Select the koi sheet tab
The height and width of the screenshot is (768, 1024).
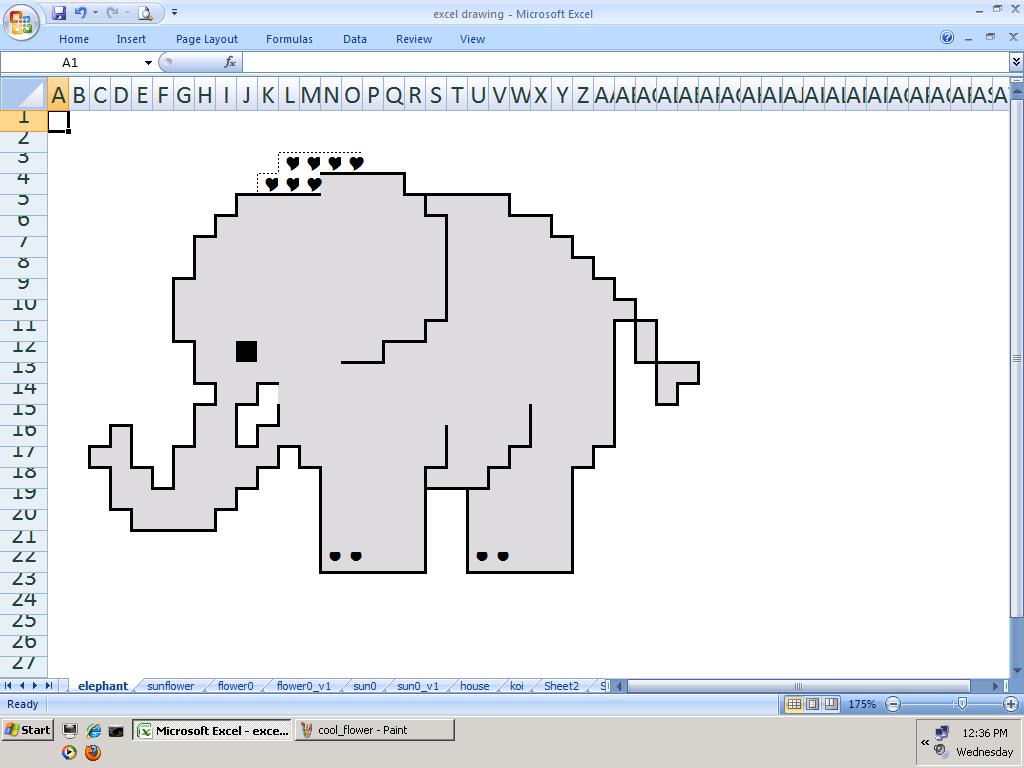[x=517, y=686]
